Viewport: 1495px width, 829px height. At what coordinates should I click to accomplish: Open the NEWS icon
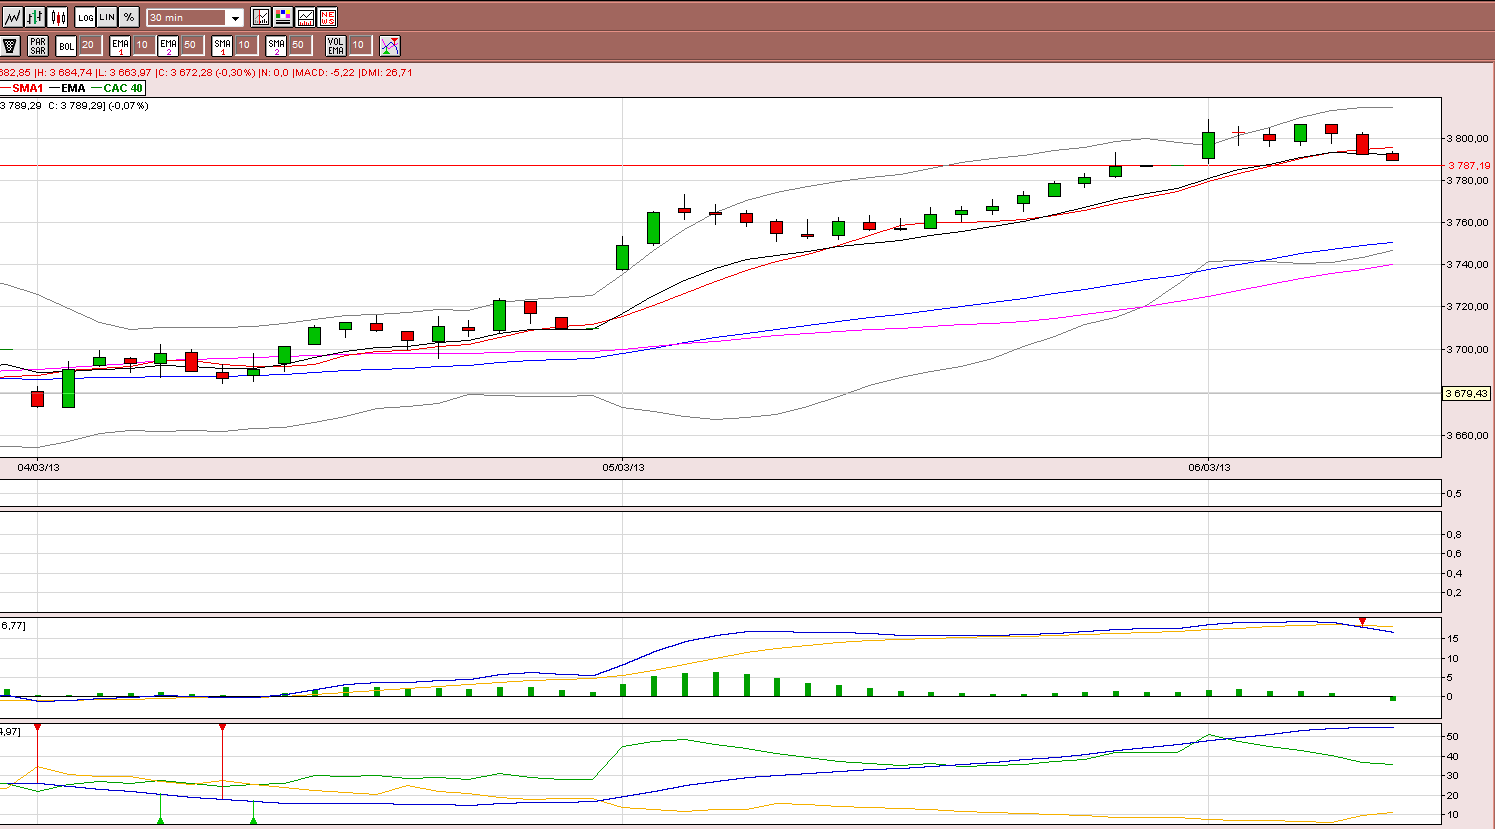click(327, 17)
